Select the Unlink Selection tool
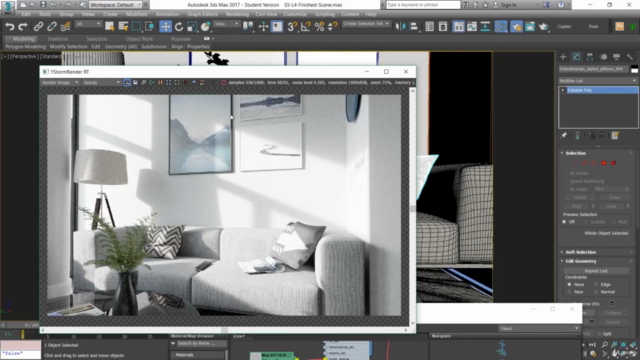The image size is (640, 360). (x=51, y=27)
